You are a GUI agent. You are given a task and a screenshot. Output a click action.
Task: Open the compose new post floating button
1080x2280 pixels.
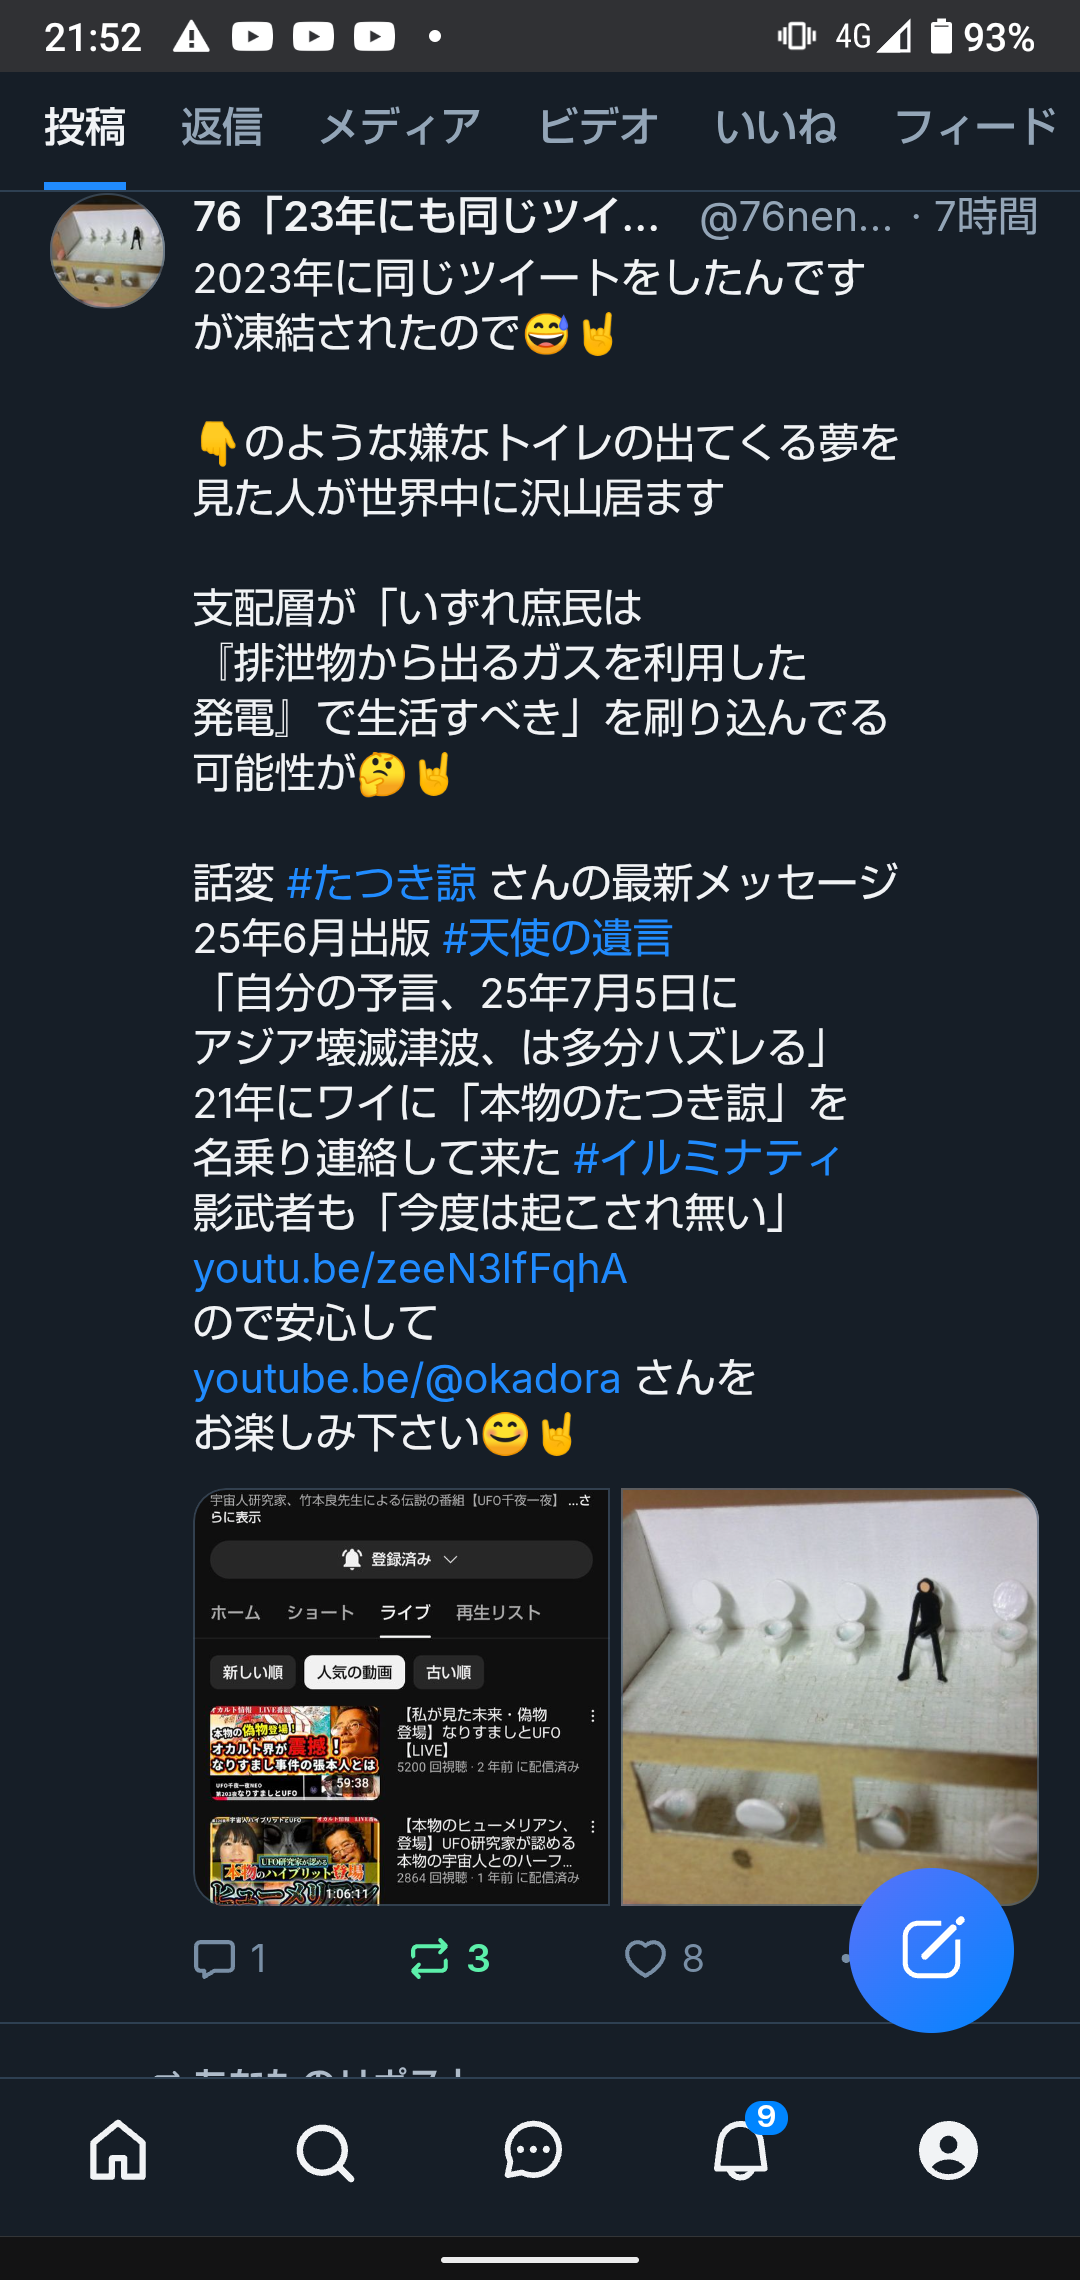pyautogui.click(x=932, y=1949)
